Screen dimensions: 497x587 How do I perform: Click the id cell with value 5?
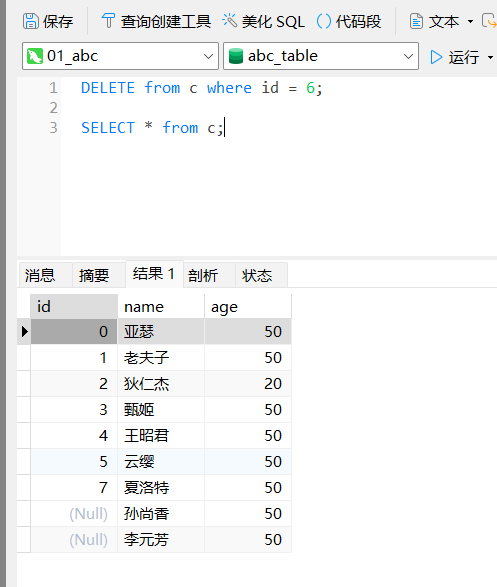pyautogui.click(x=74, y=462)
